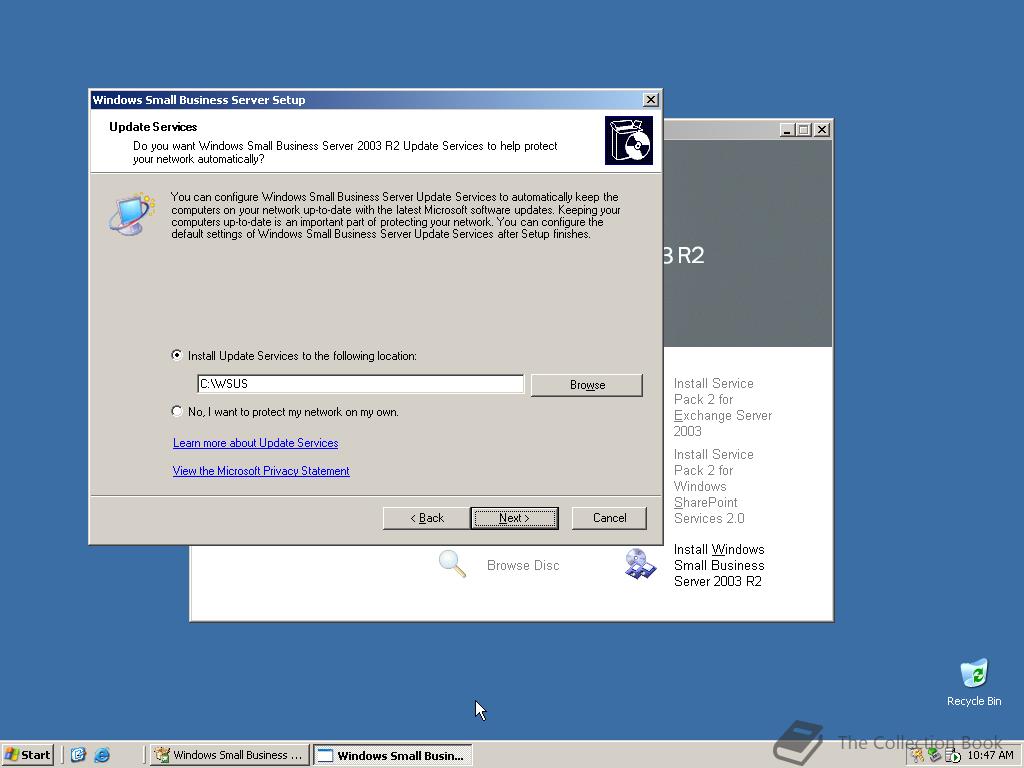Click the software box and disc icon in the setup header
This screenshot has height=768, width=1024.
628,140
